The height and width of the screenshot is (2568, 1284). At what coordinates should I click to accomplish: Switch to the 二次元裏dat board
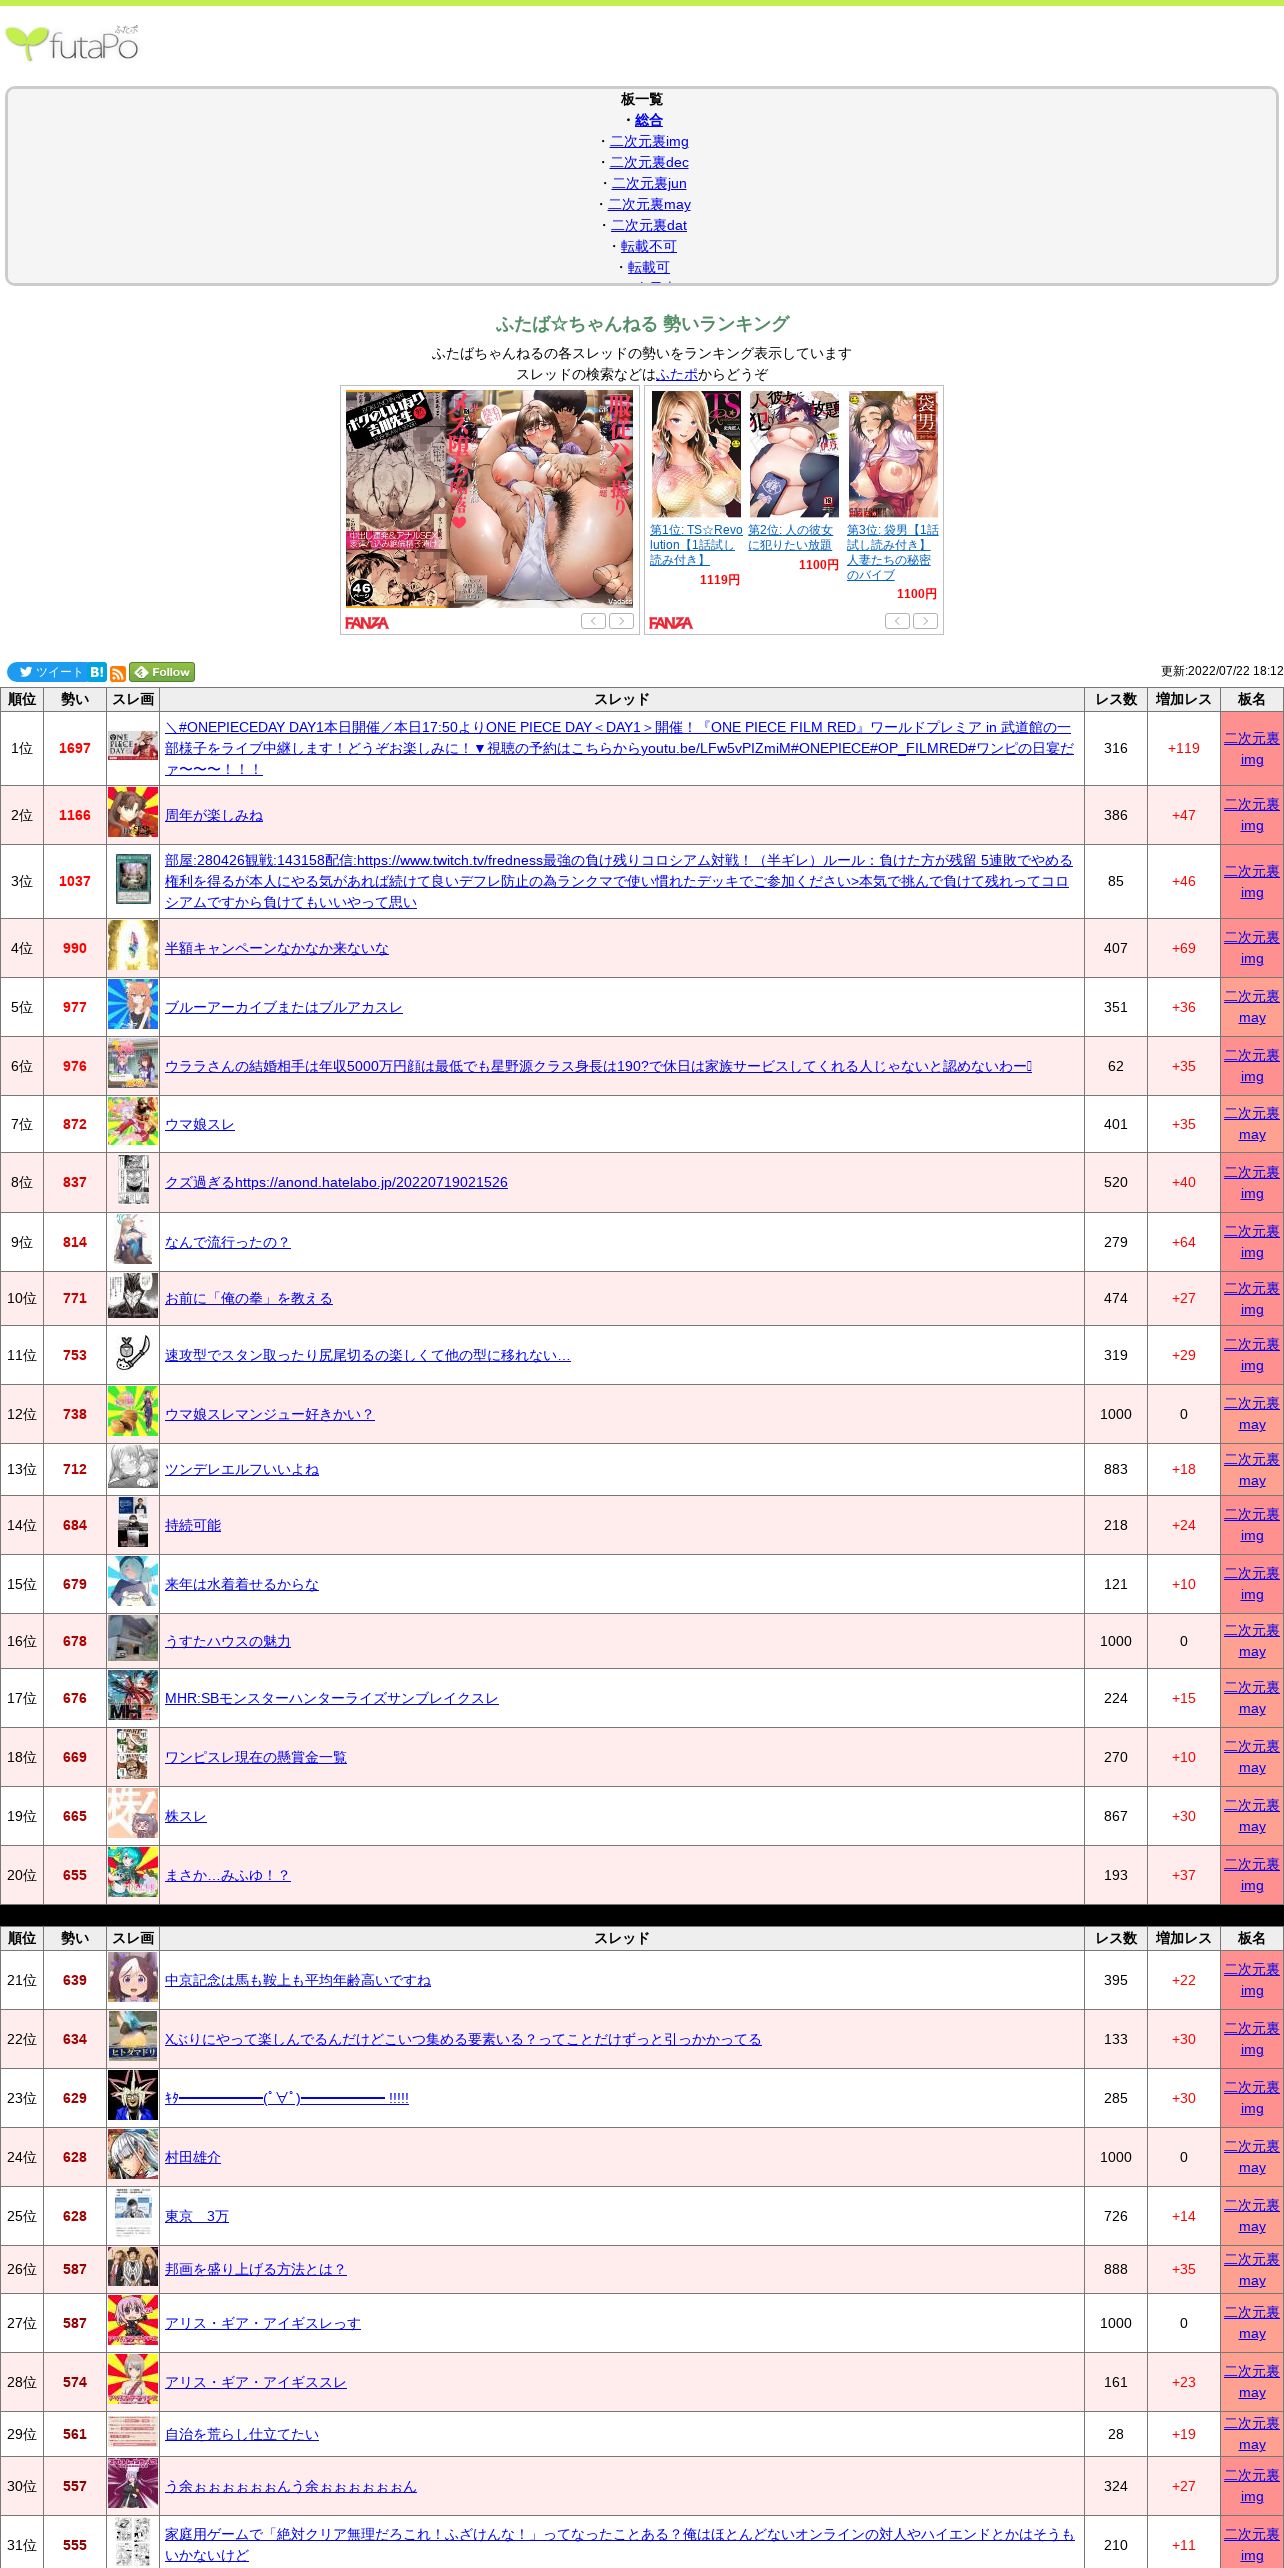[x=649, y=225]
